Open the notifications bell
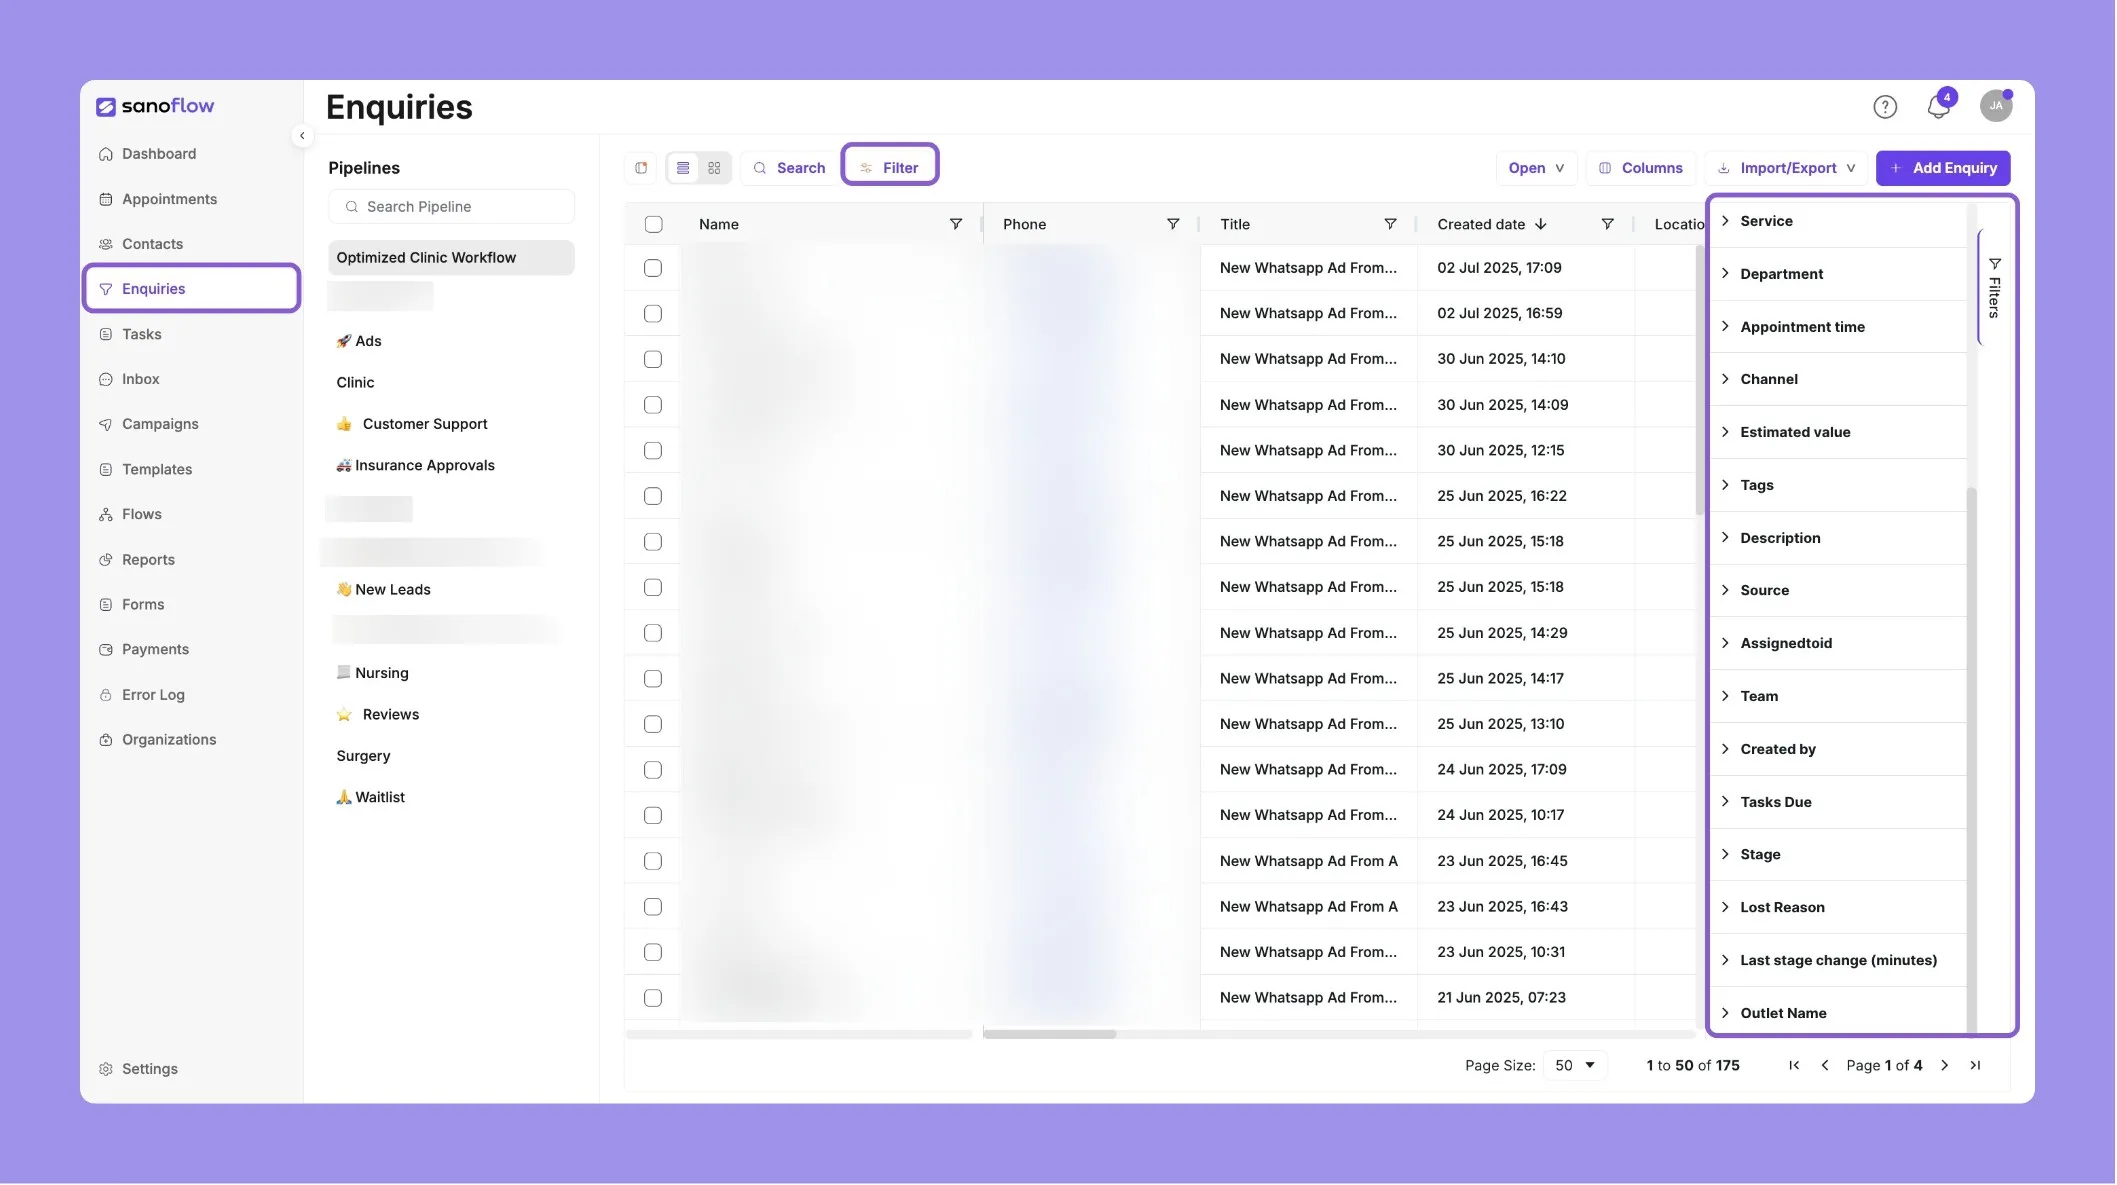2117x1185 pixels. point(1938,107)
